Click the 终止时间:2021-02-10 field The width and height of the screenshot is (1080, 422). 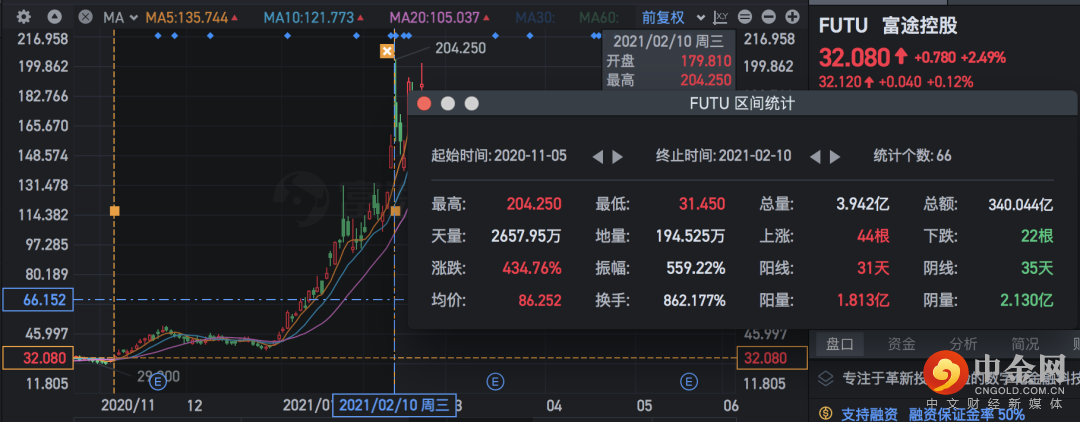(x=723, y=156)
